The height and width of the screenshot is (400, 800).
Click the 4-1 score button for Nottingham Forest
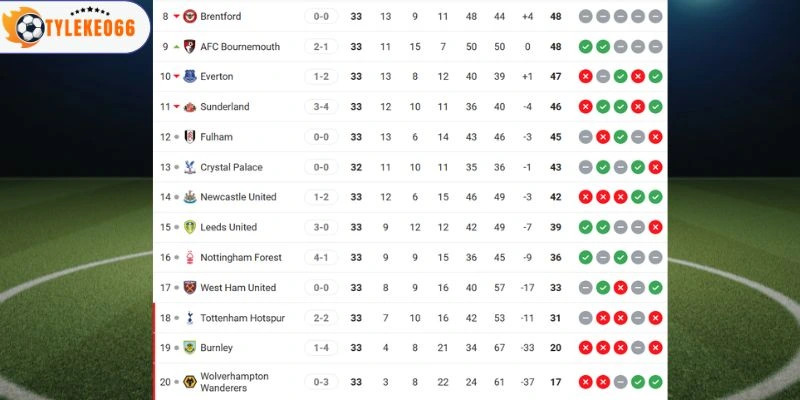321,257
